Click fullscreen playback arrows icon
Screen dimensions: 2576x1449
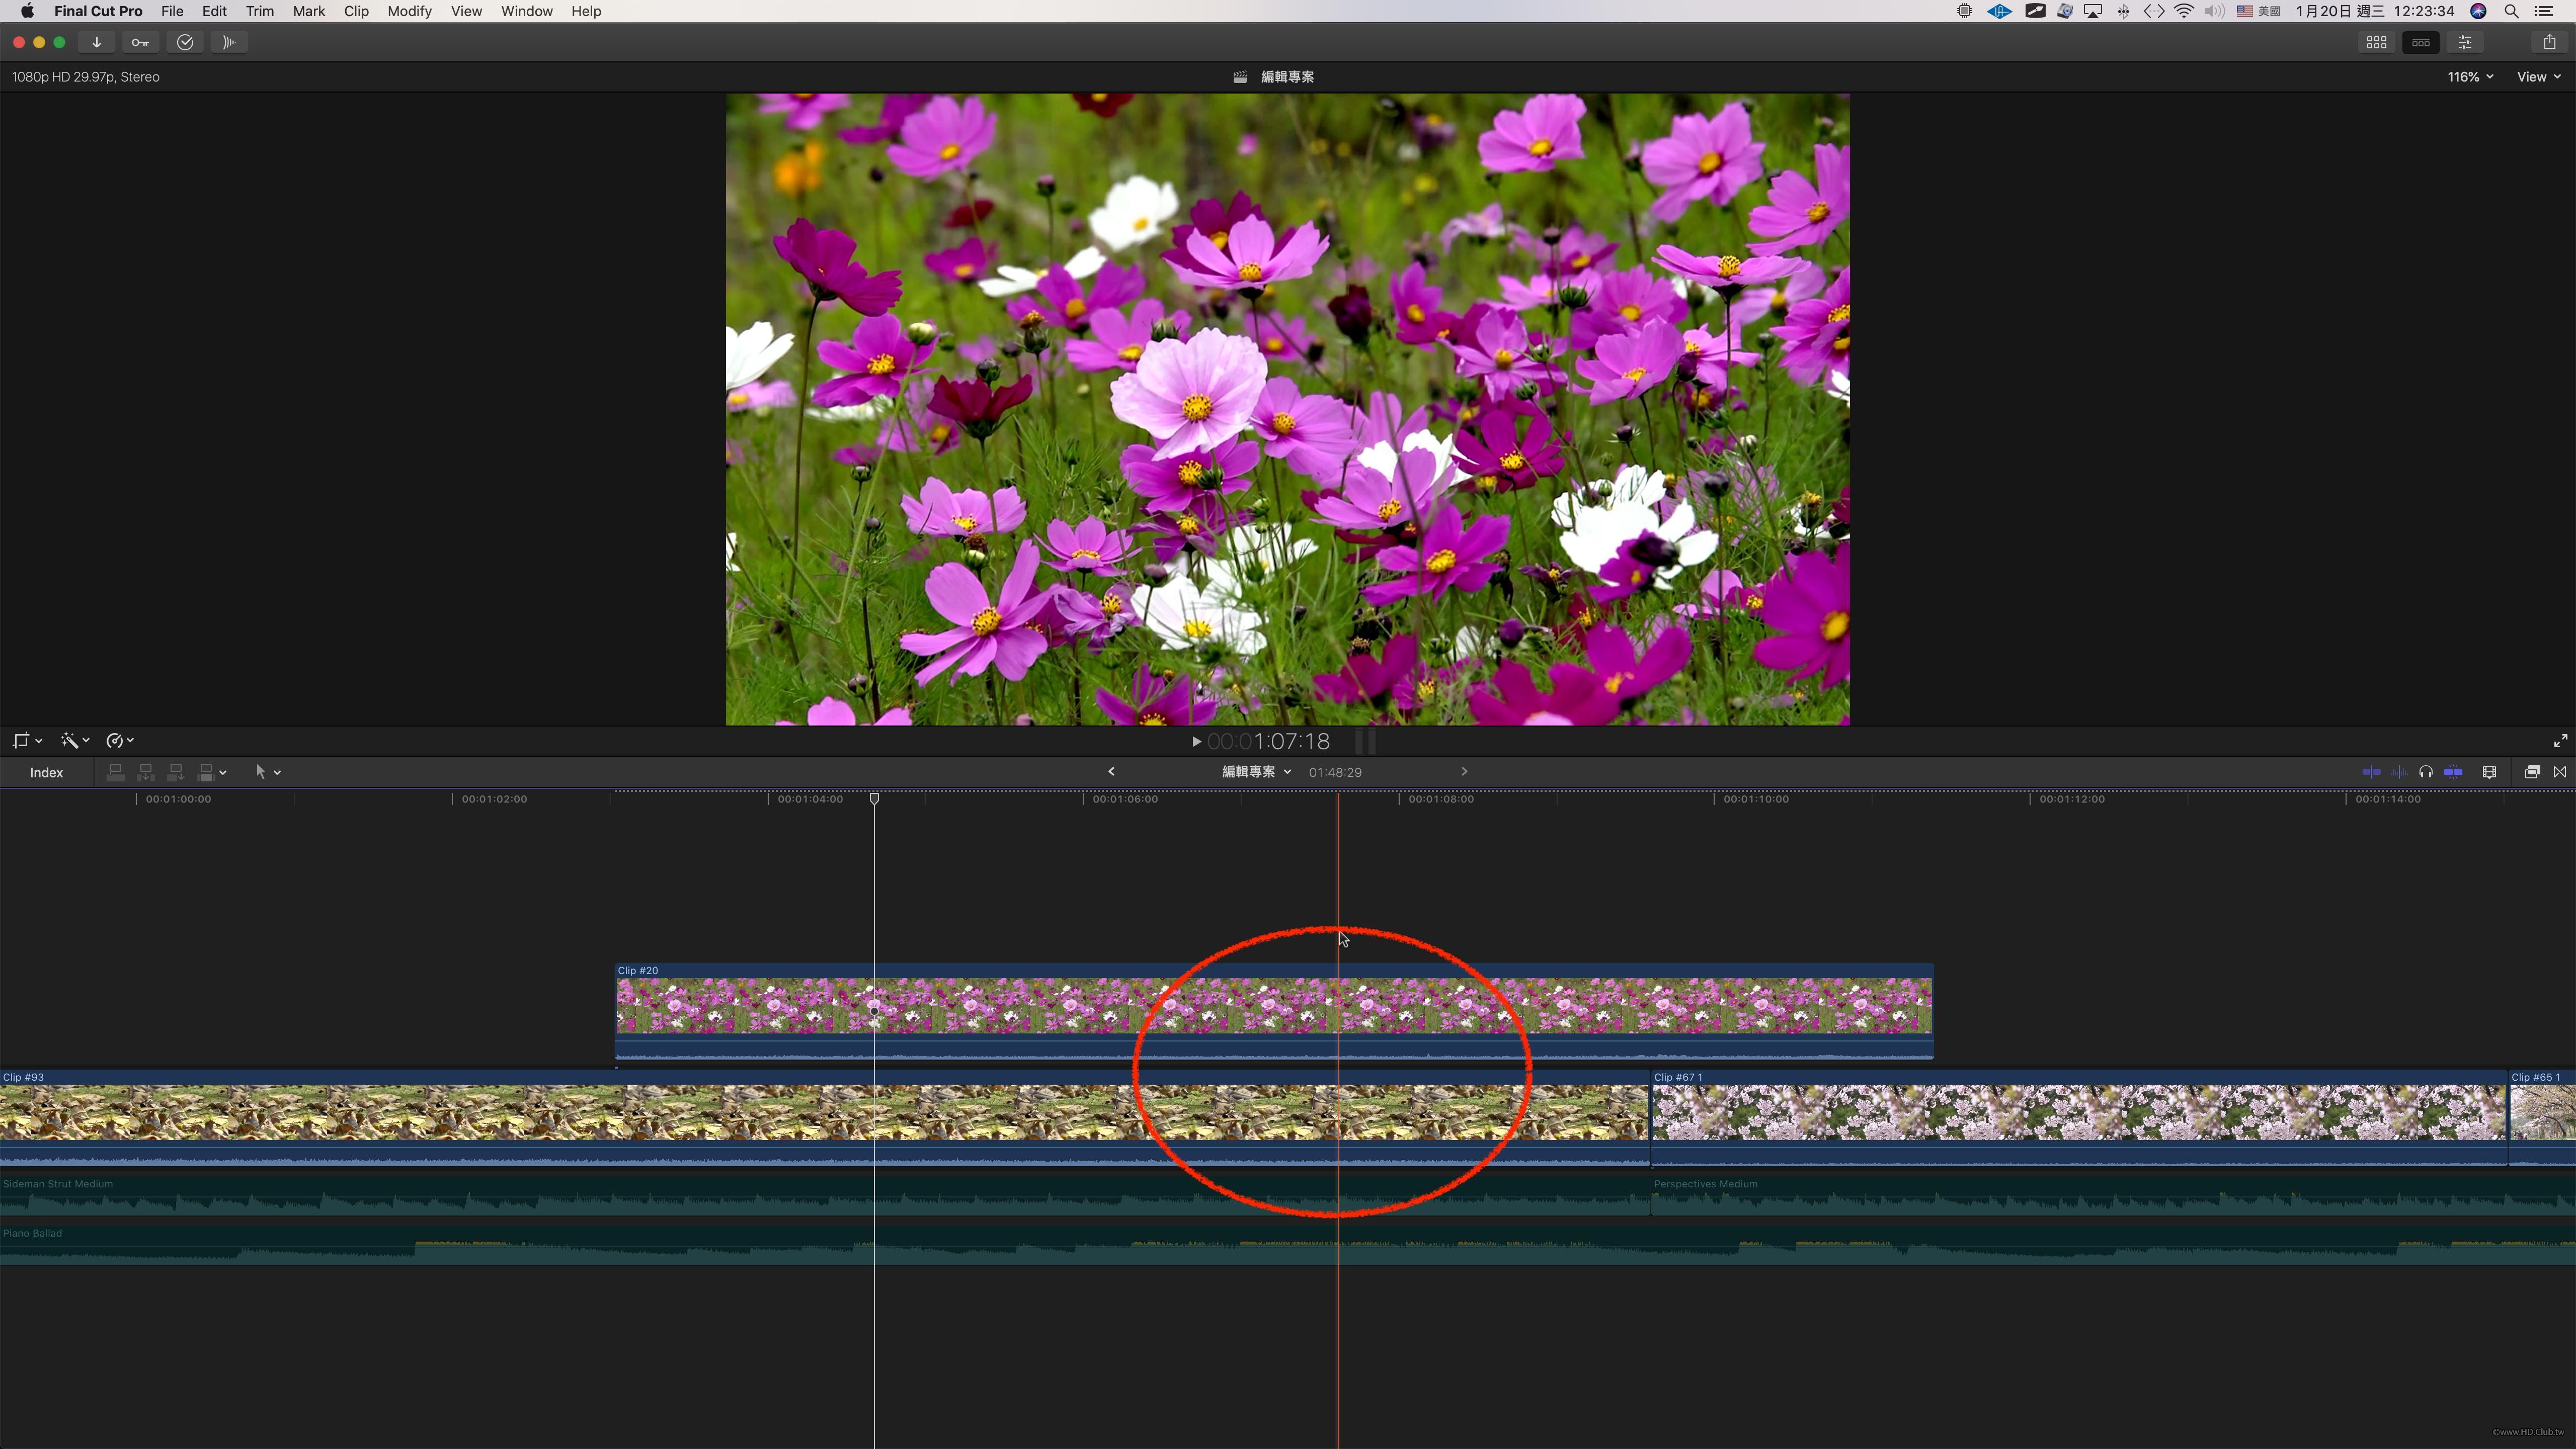pos(2560,741)
